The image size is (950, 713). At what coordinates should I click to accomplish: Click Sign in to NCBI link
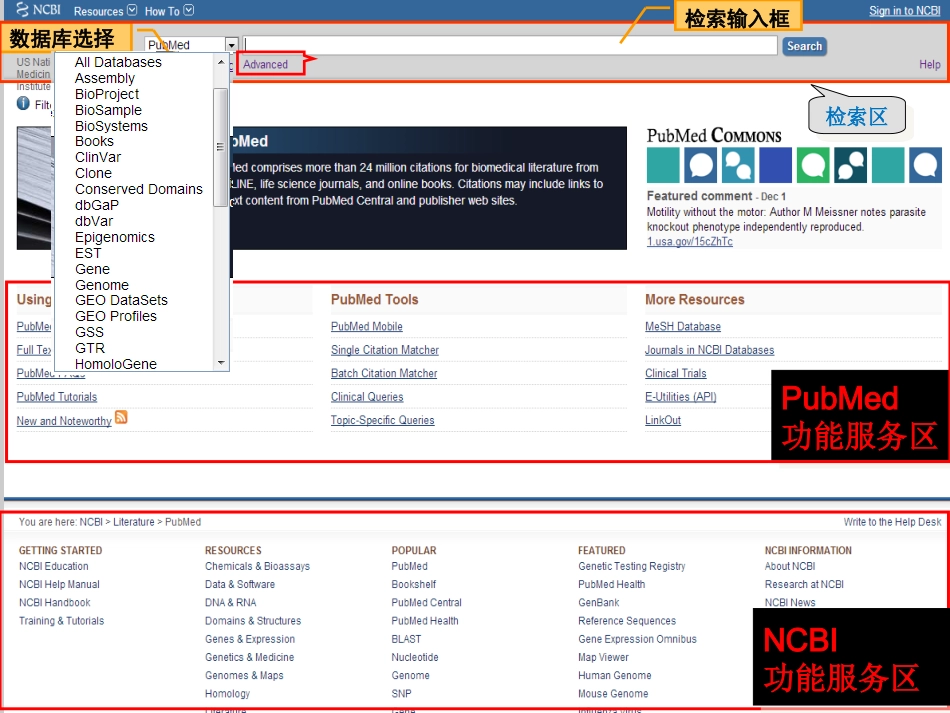point(905,11)
